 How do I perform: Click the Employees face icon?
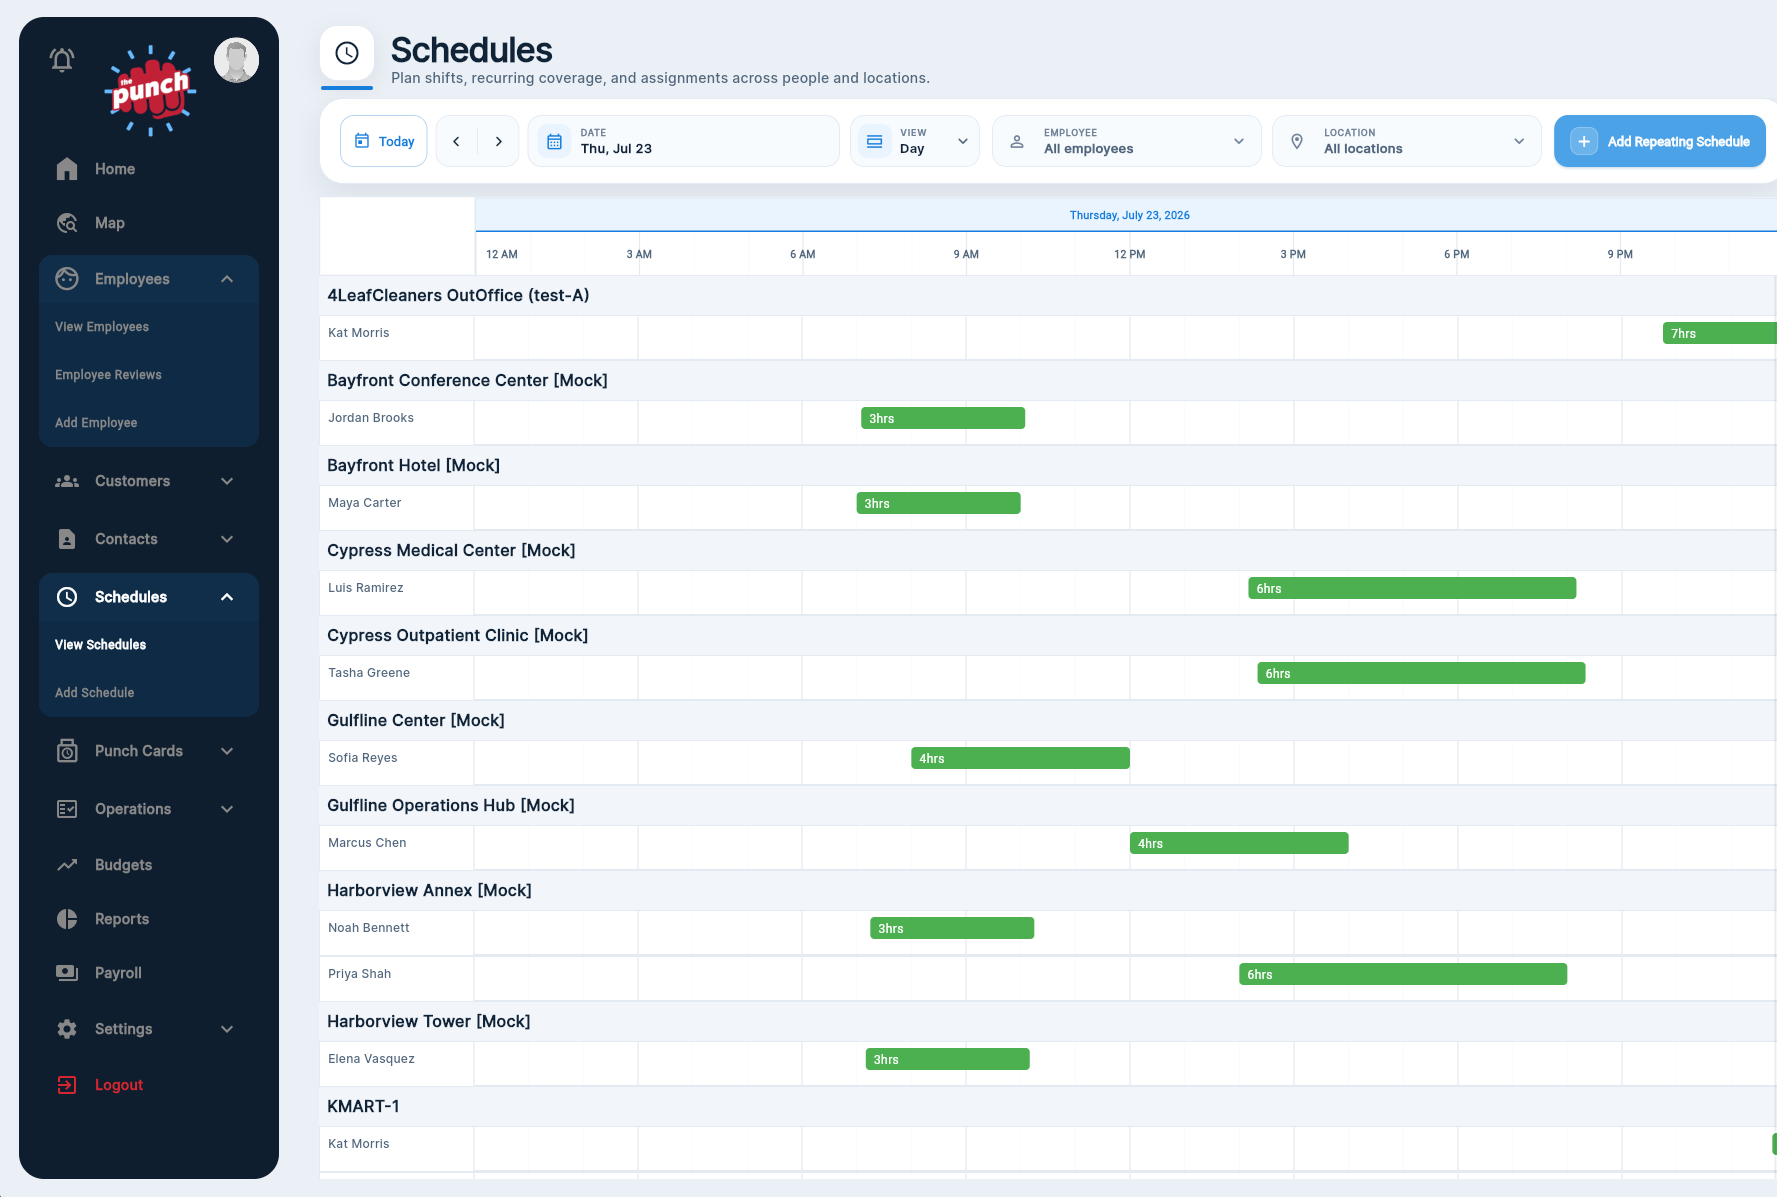click(x=67, y=279)
